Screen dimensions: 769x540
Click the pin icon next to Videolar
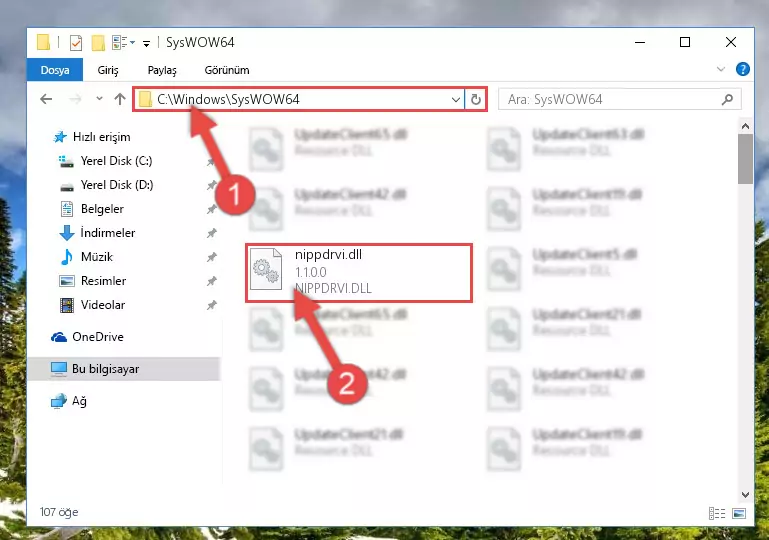click(211, 305)
